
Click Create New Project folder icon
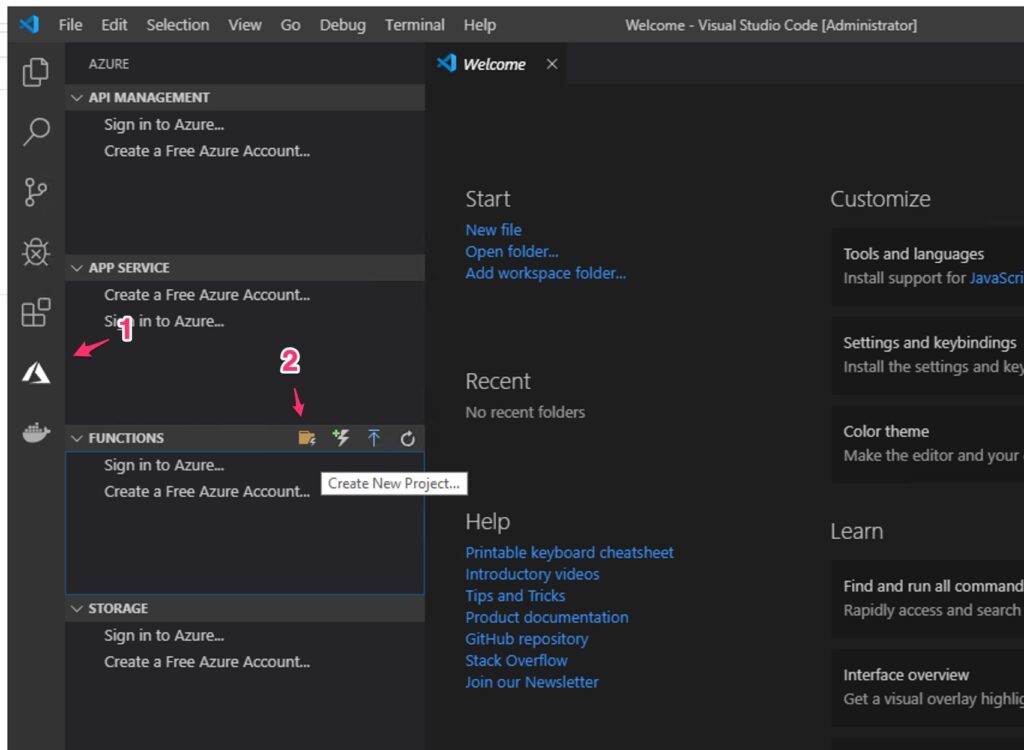click(307, 438)
